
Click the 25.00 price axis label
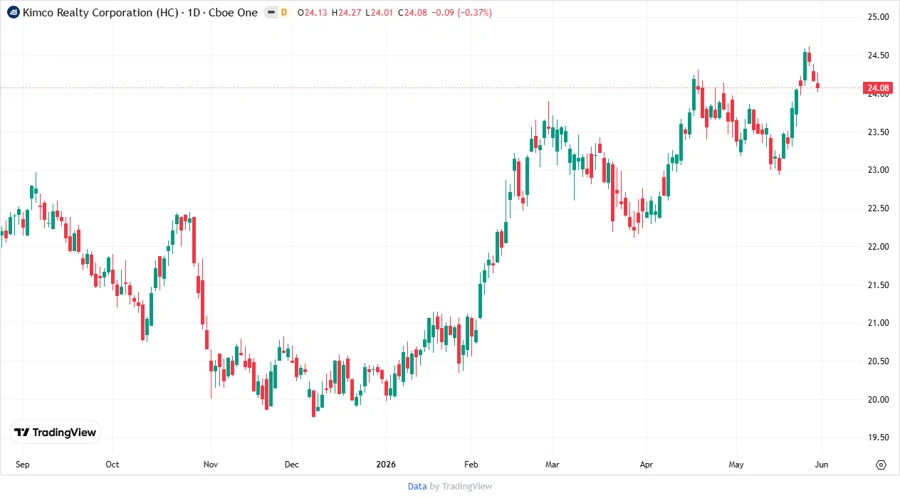[x=878, y=17]
